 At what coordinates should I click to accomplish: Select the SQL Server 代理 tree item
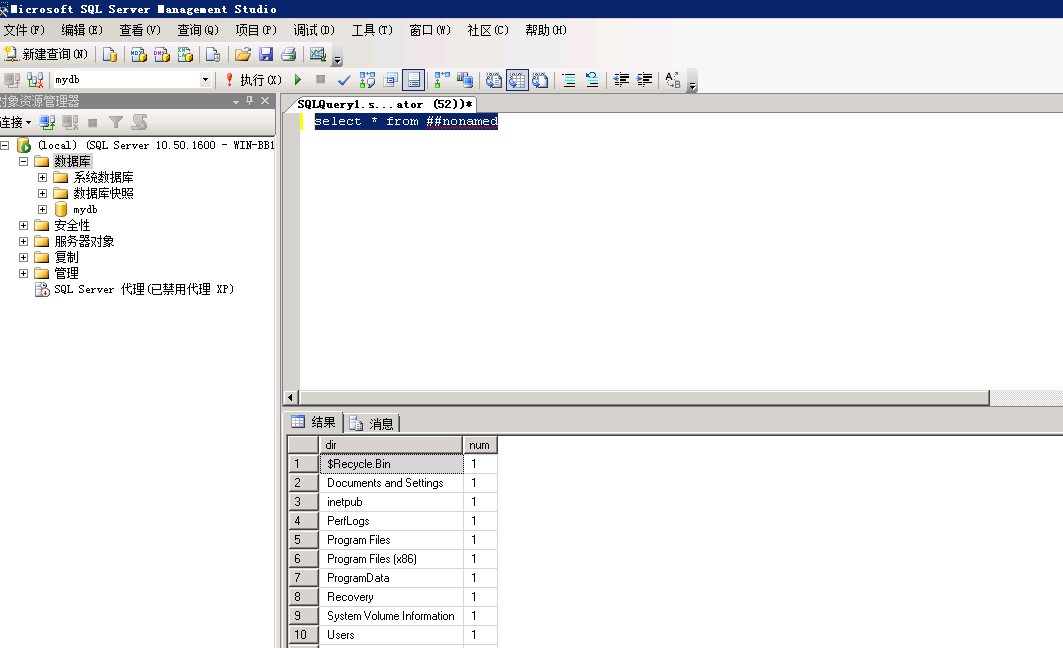tap(144, 289)
